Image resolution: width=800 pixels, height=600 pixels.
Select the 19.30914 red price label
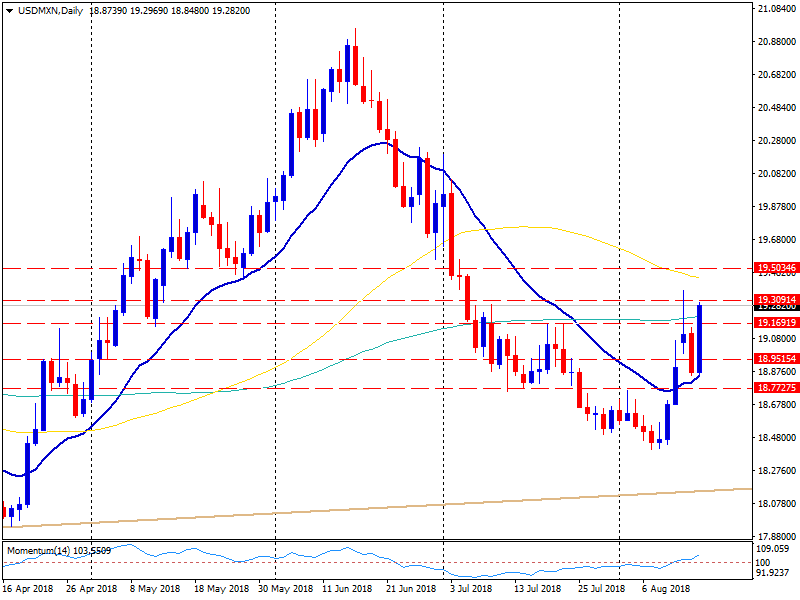click(776, 300)
